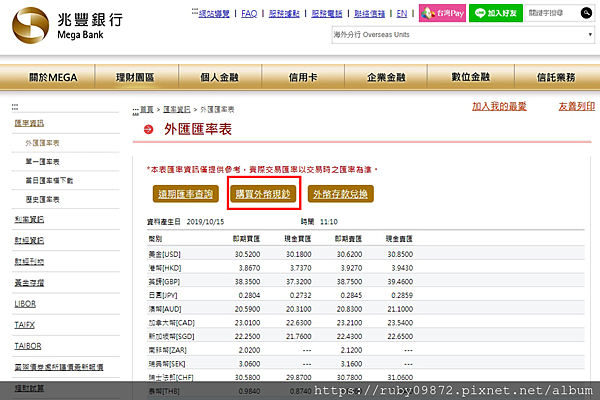The image size is (600, 400).
Task: Open 財經資訊 in left sidebar
Action: pyautogui.click(x=29, y=240)
